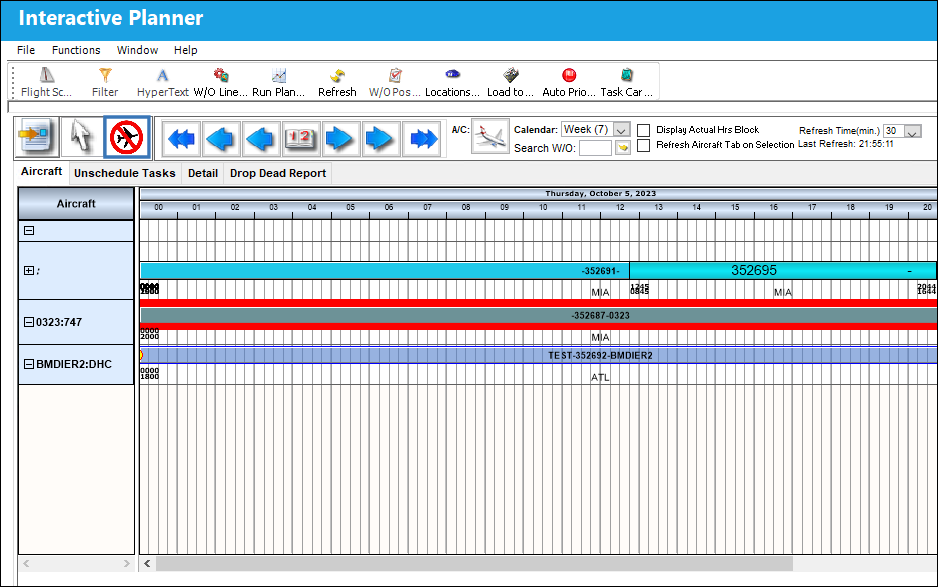
Task: Click the Last Refresh 21:55:11 text
Action: click(x=846, y=144)
